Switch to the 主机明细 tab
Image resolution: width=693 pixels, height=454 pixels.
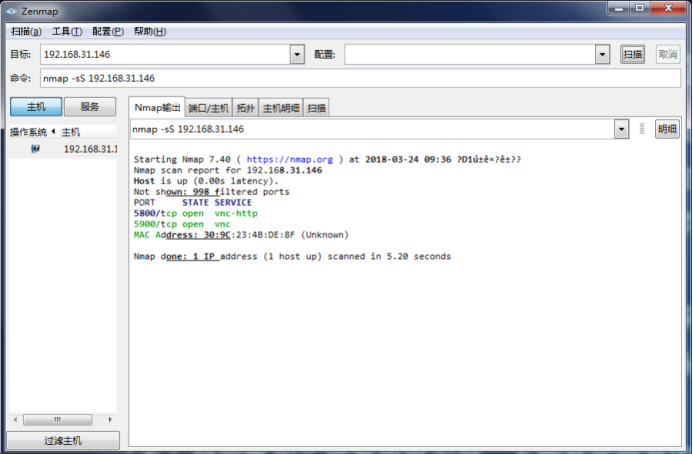(x=281, y=108)
